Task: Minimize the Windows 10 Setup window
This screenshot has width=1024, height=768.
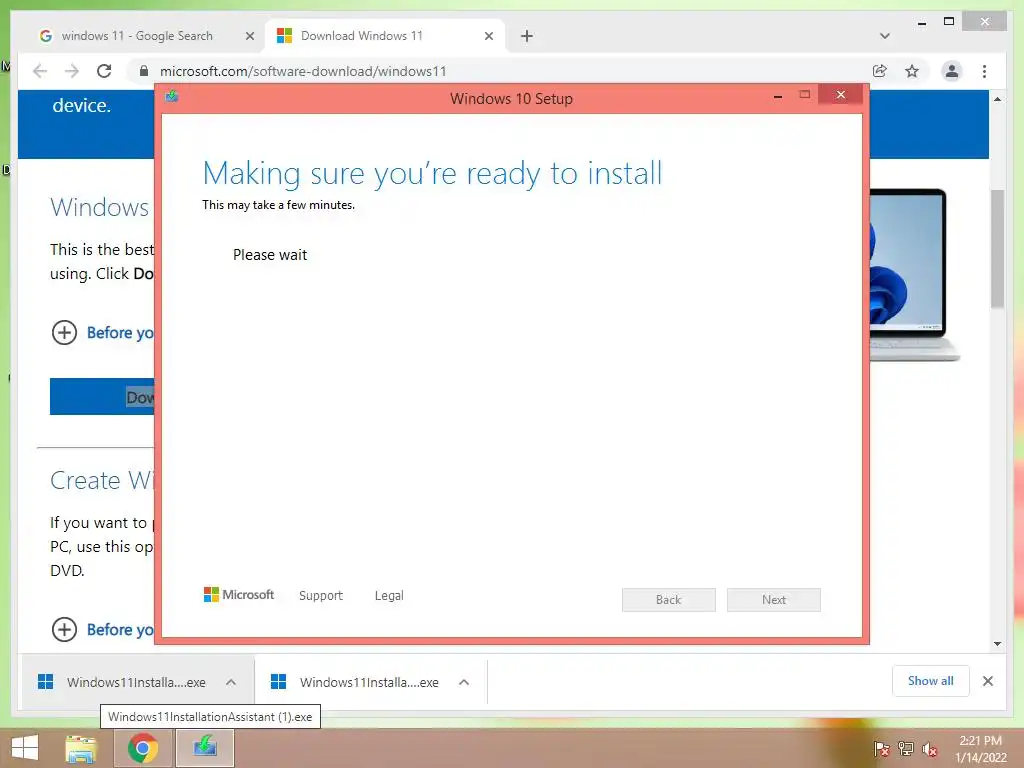Action: pos(778,96)
